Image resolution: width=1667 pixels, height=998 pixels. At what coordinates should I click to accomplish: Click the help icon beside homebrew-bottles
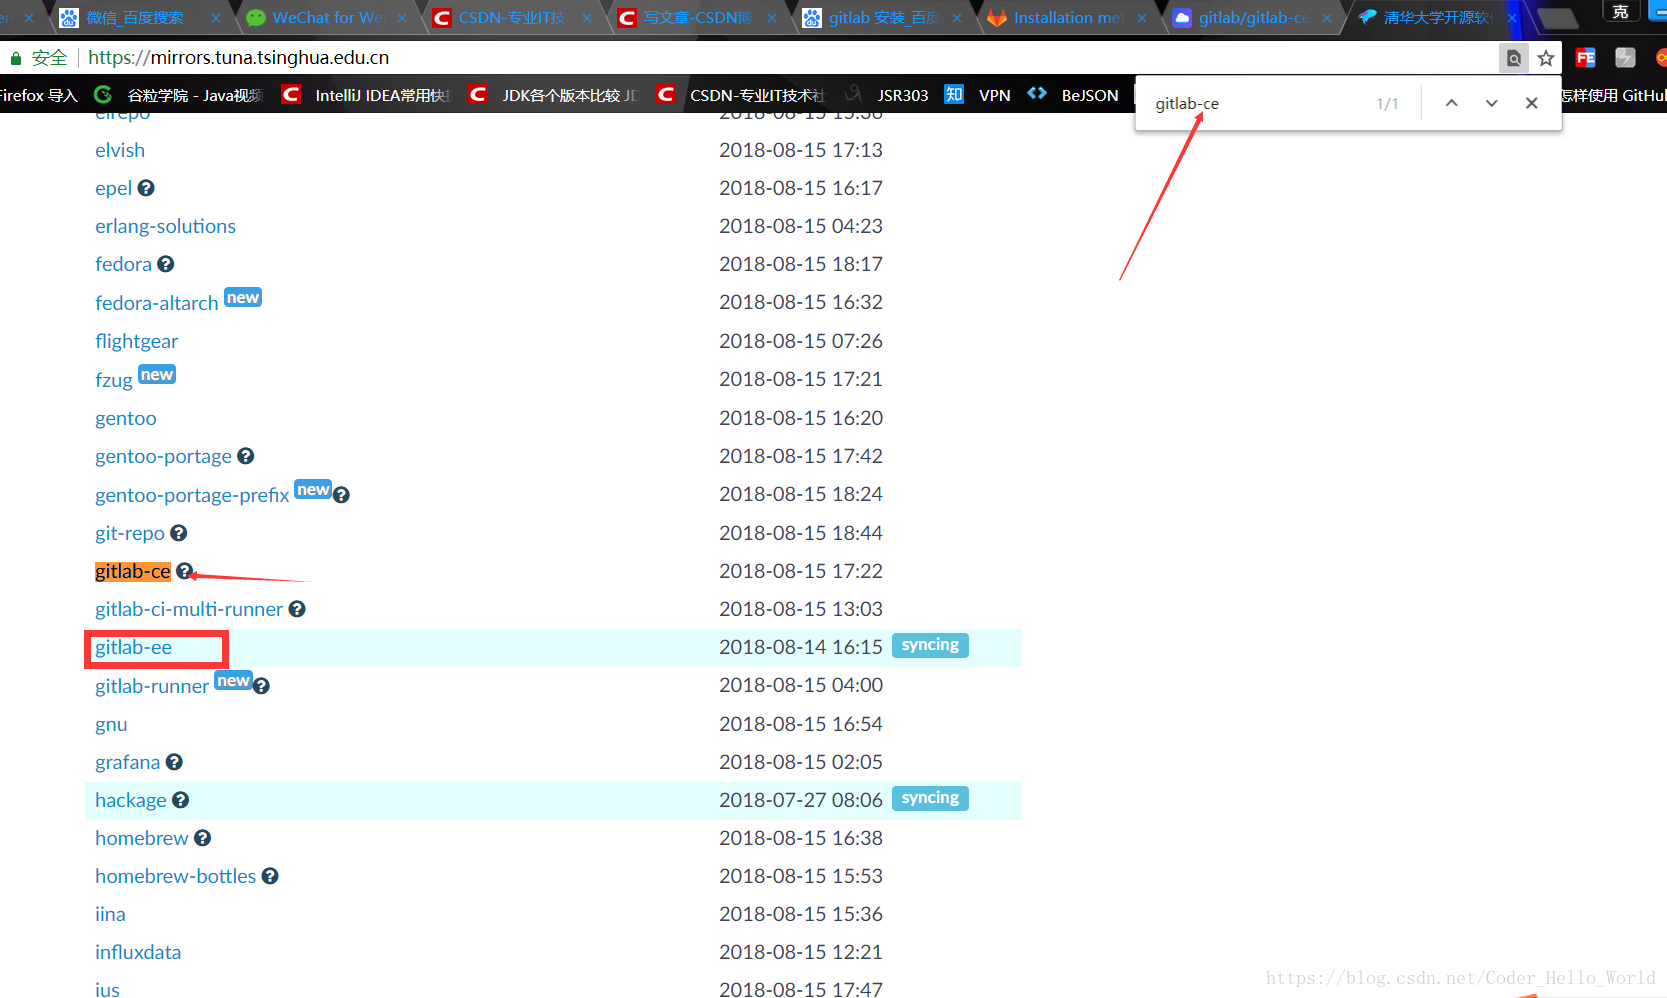tap(270, 876)
